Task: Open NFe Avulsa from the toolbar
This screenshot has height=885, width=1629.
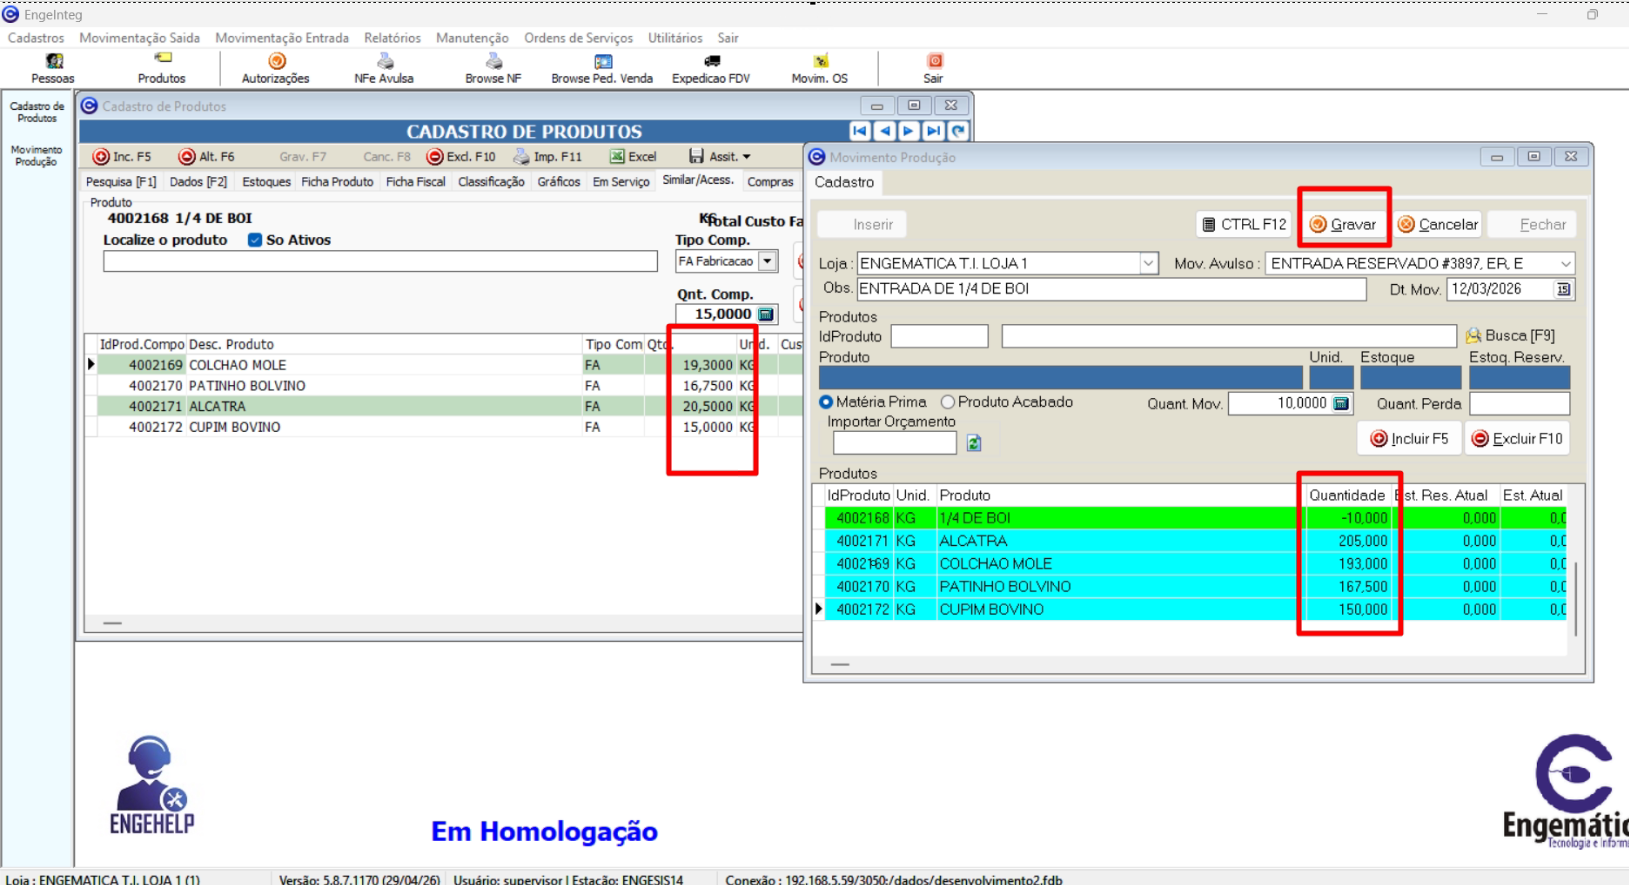Action: pyautogui.click(x=384, y=62)
